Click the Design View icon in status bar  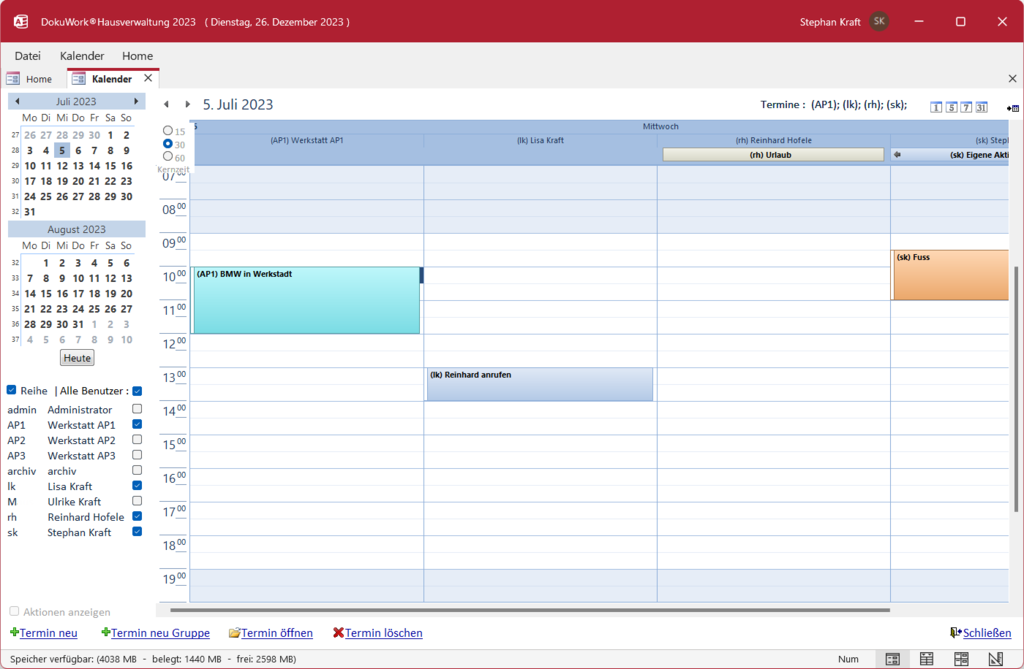click(x=995, y=659)
